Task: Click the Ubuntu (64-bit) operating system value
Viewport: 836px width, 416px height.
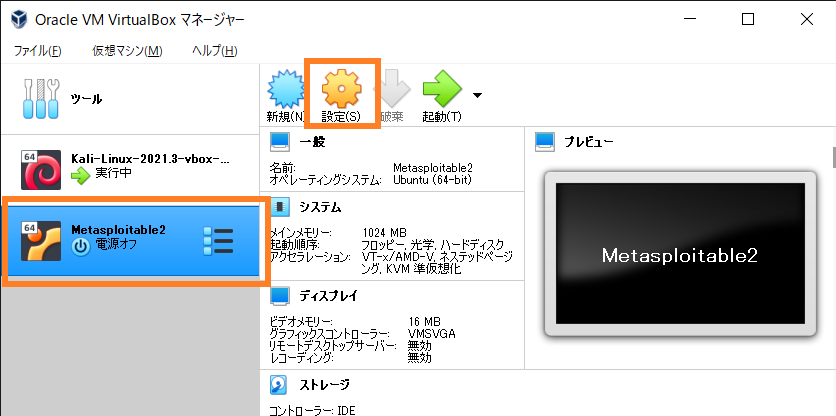Action: coord(432,180)
